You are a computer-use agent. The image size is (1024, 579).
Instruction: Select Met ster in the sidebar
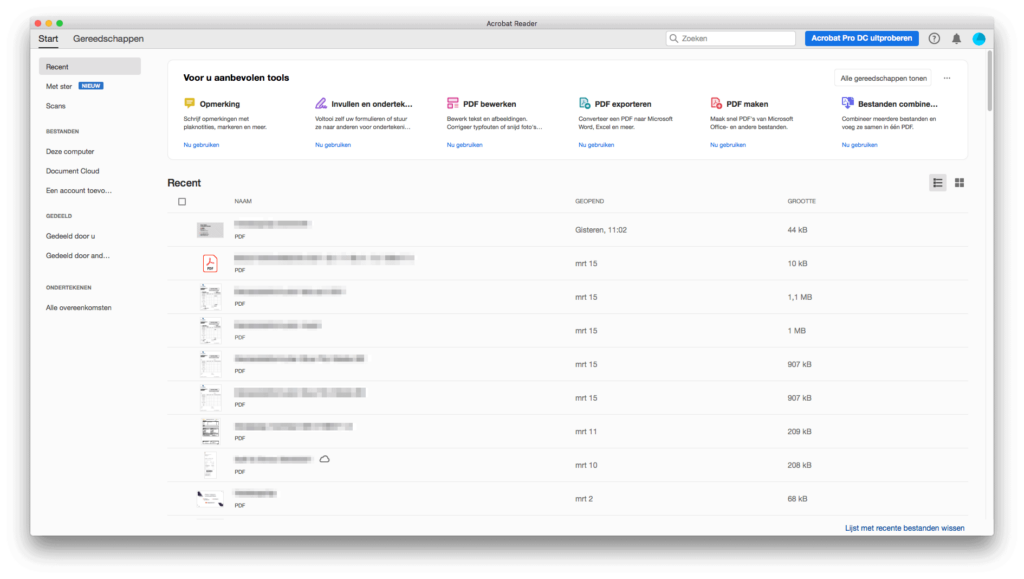tap(59, 86)
